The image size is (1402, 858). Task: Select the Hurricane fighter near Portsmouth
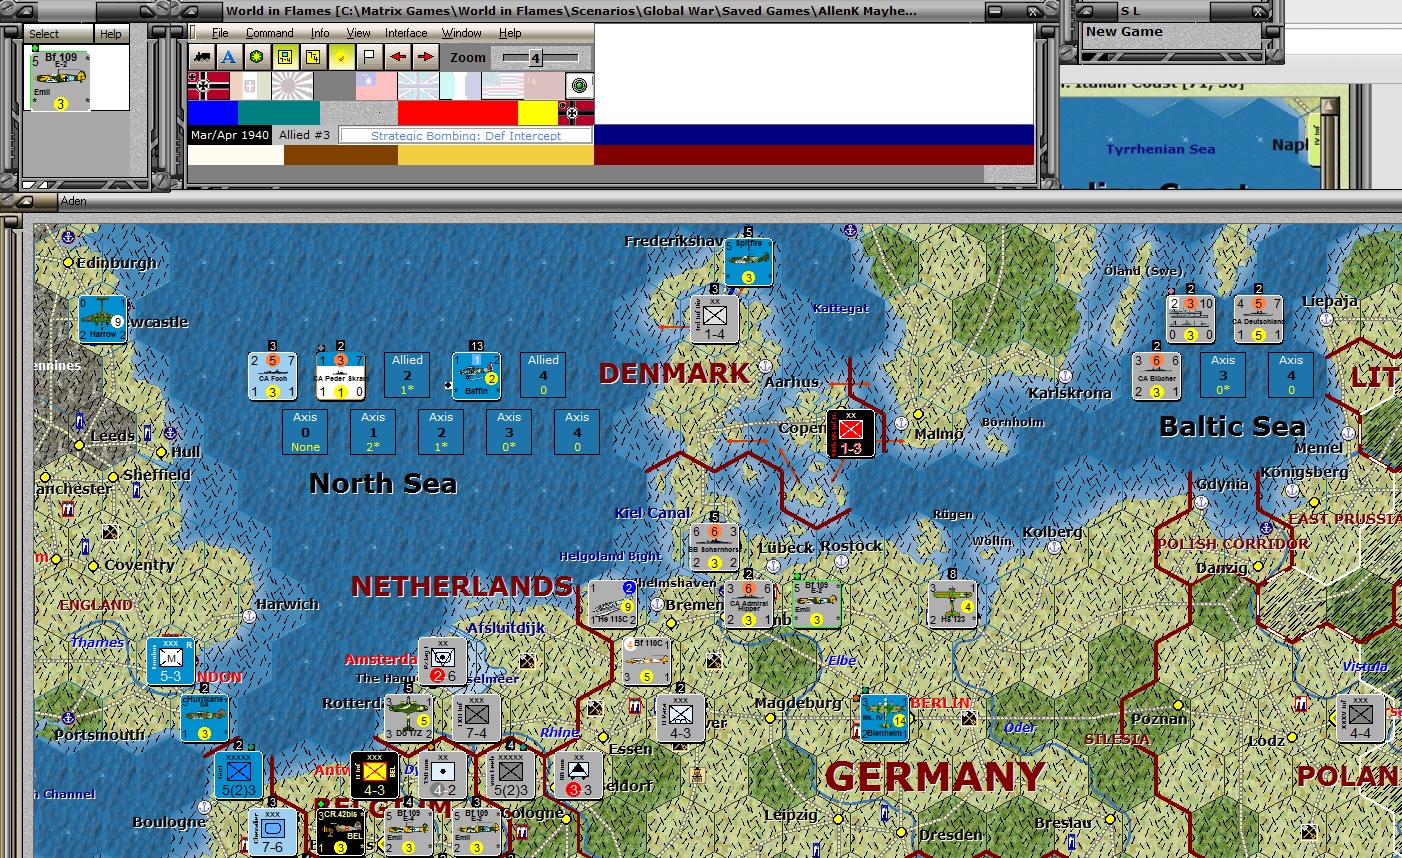pos(205,718)
